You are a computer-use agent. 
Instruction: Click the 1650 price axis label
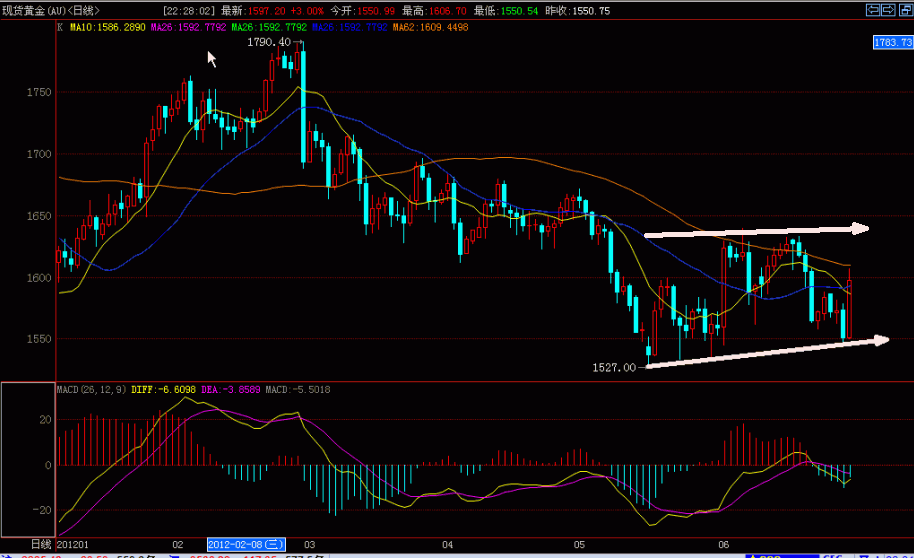pos(38,216)
